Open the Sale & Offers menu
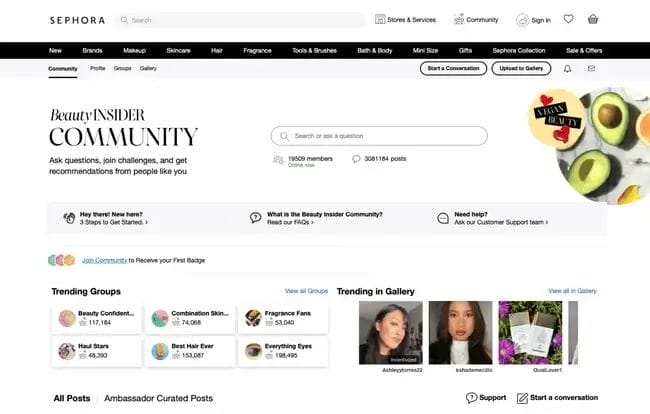Viewport: 650px width, 414px height. (x=584, y=51)
